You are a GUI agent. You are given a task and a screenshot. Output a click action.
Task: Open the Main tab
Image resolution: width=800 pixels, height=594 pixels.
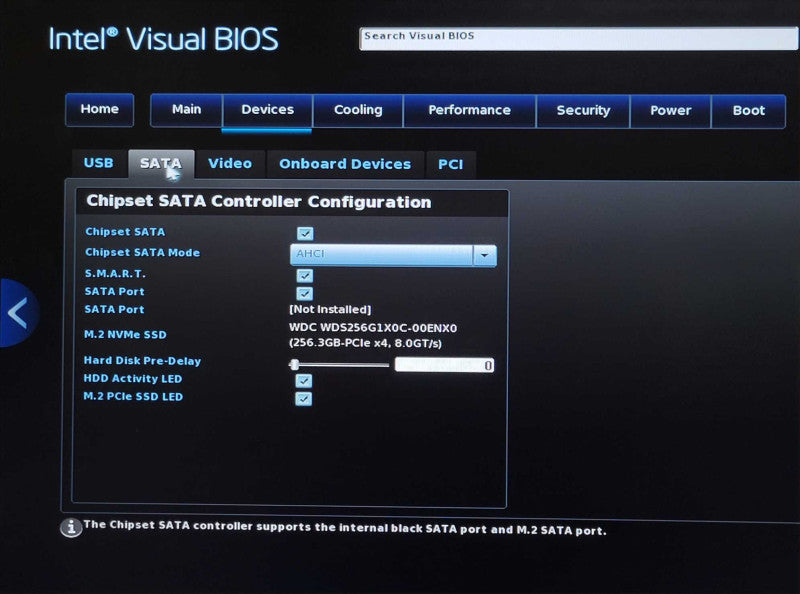[x=186, y=110]
